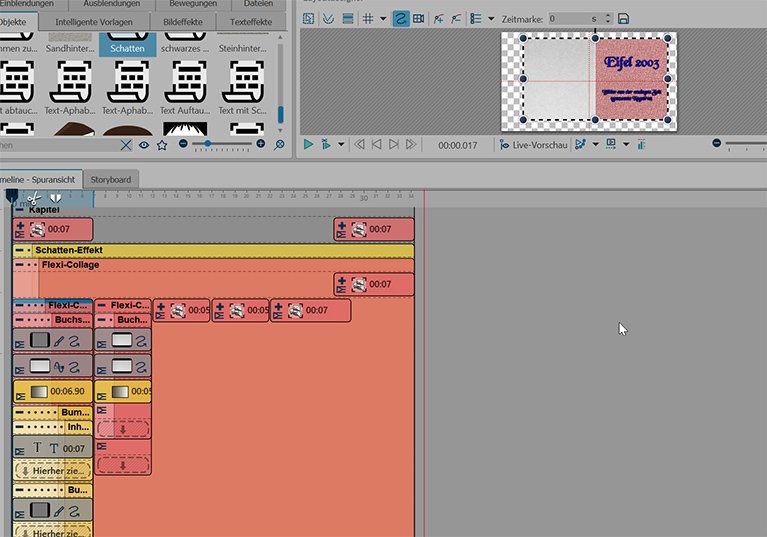Switch to the Storyboard tab
The image size is (767, 537).
(x=111, y=179)
